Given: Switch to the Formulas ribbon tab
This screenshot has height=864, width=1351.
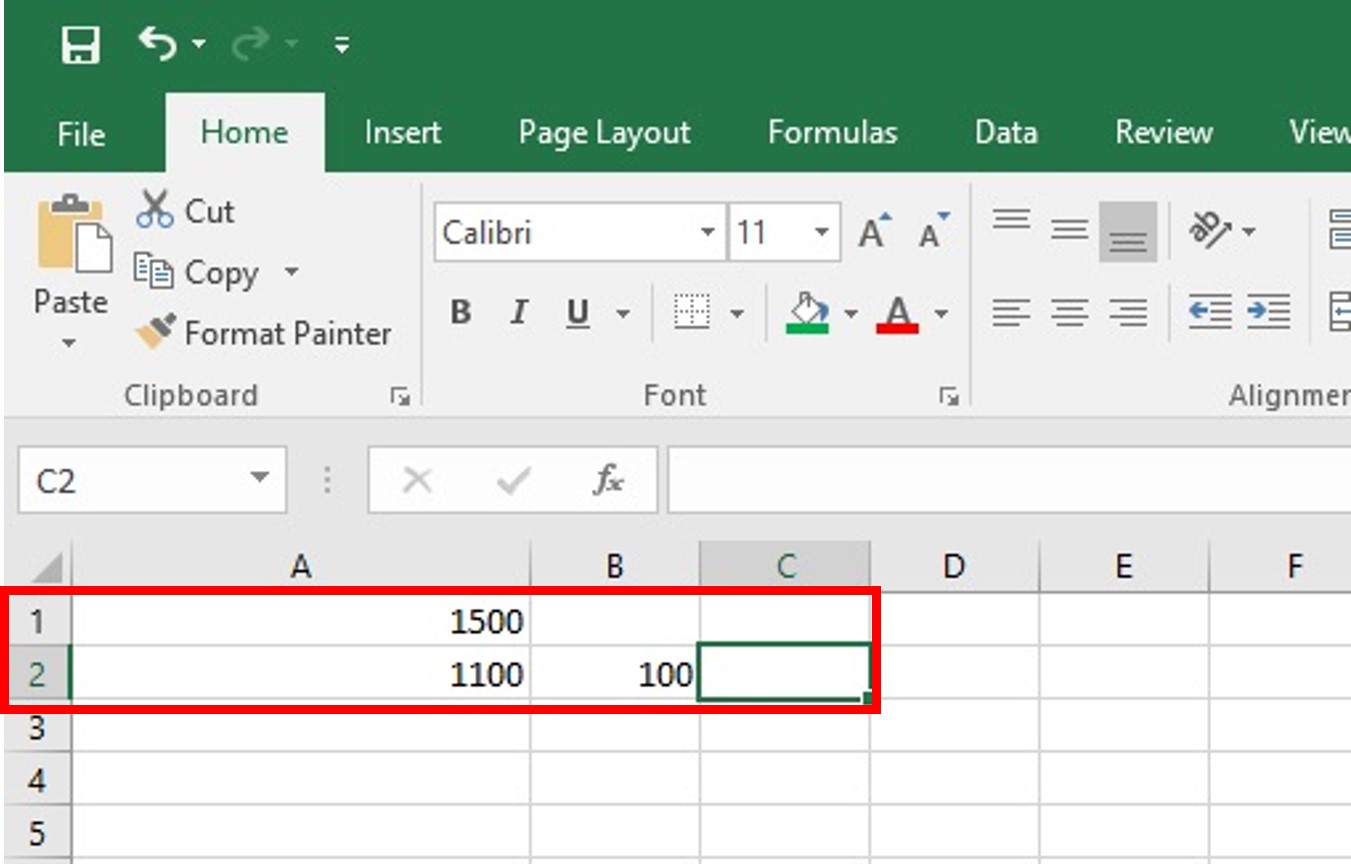Looking at the screenshot, I should tap(833, 132).
